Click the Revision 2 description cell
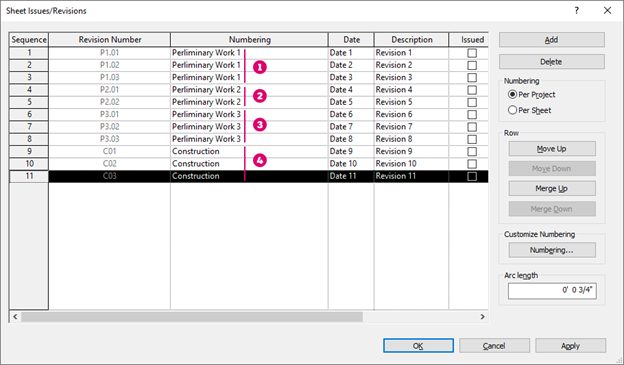 (412, 65)
